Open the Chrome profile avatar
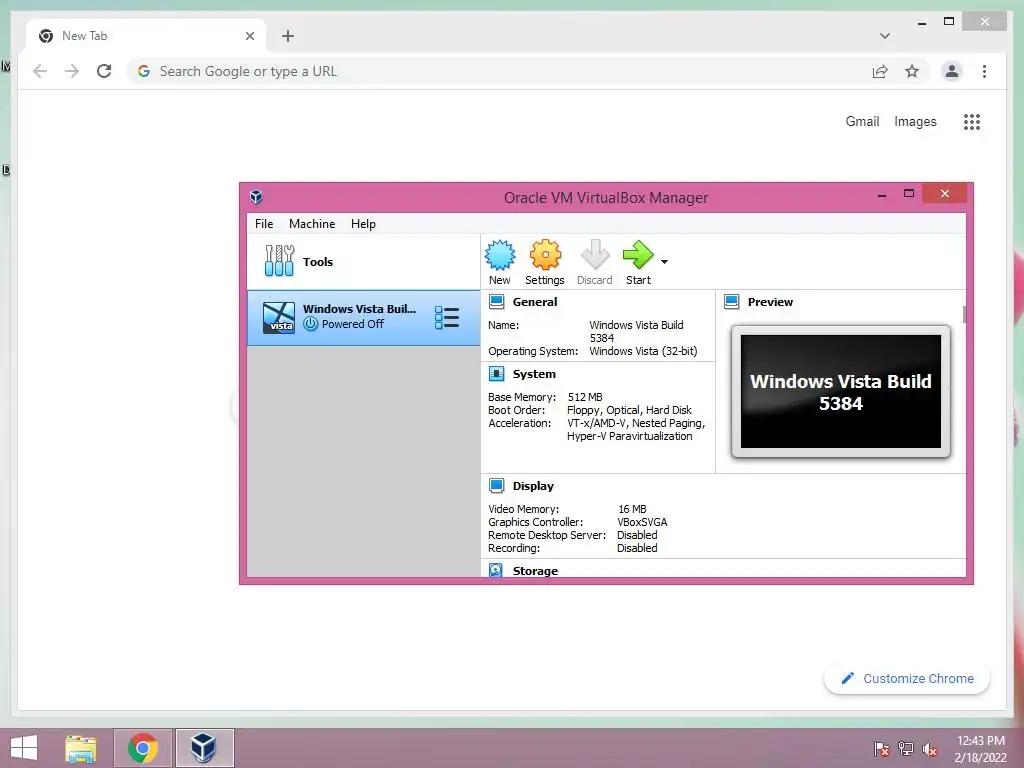This screenshot has width=1024, height=768. [952, 71]
